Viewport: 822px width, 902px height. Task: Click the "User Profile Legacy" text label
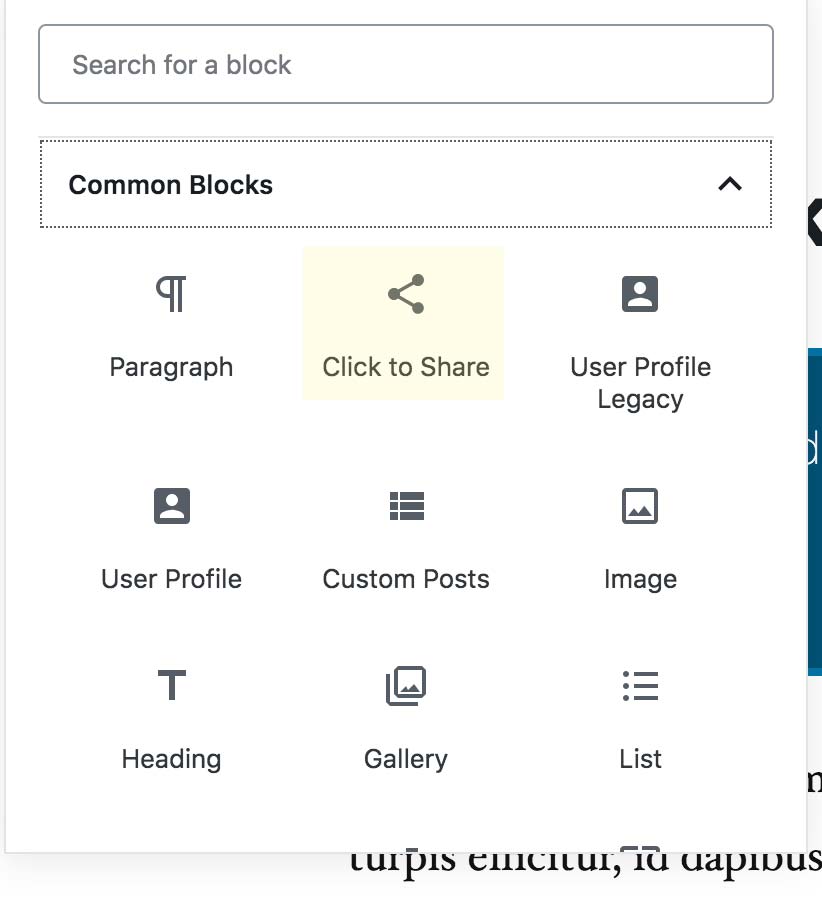click(640, 383)
